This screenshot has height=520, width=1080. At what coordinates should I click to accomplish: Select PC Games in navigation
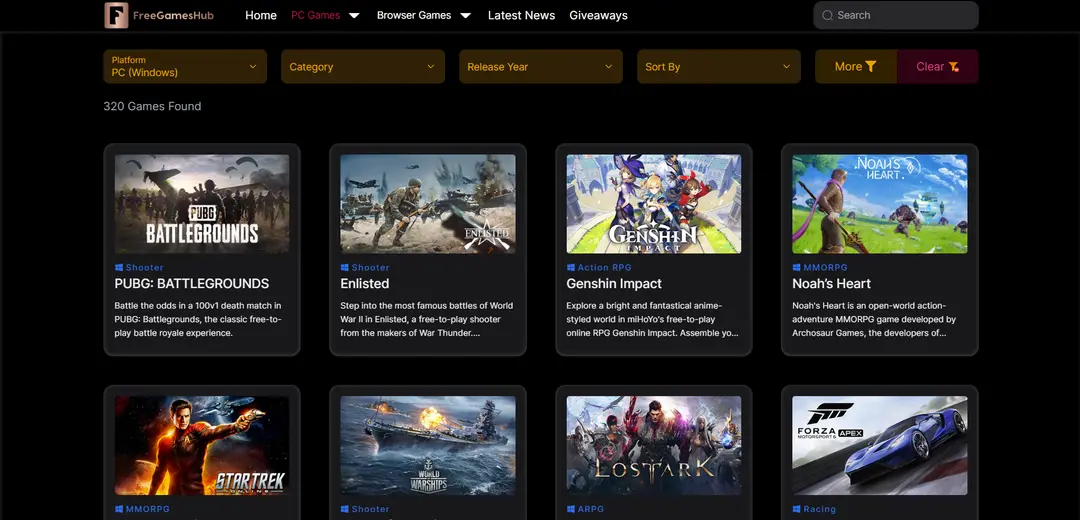(315, 15)
